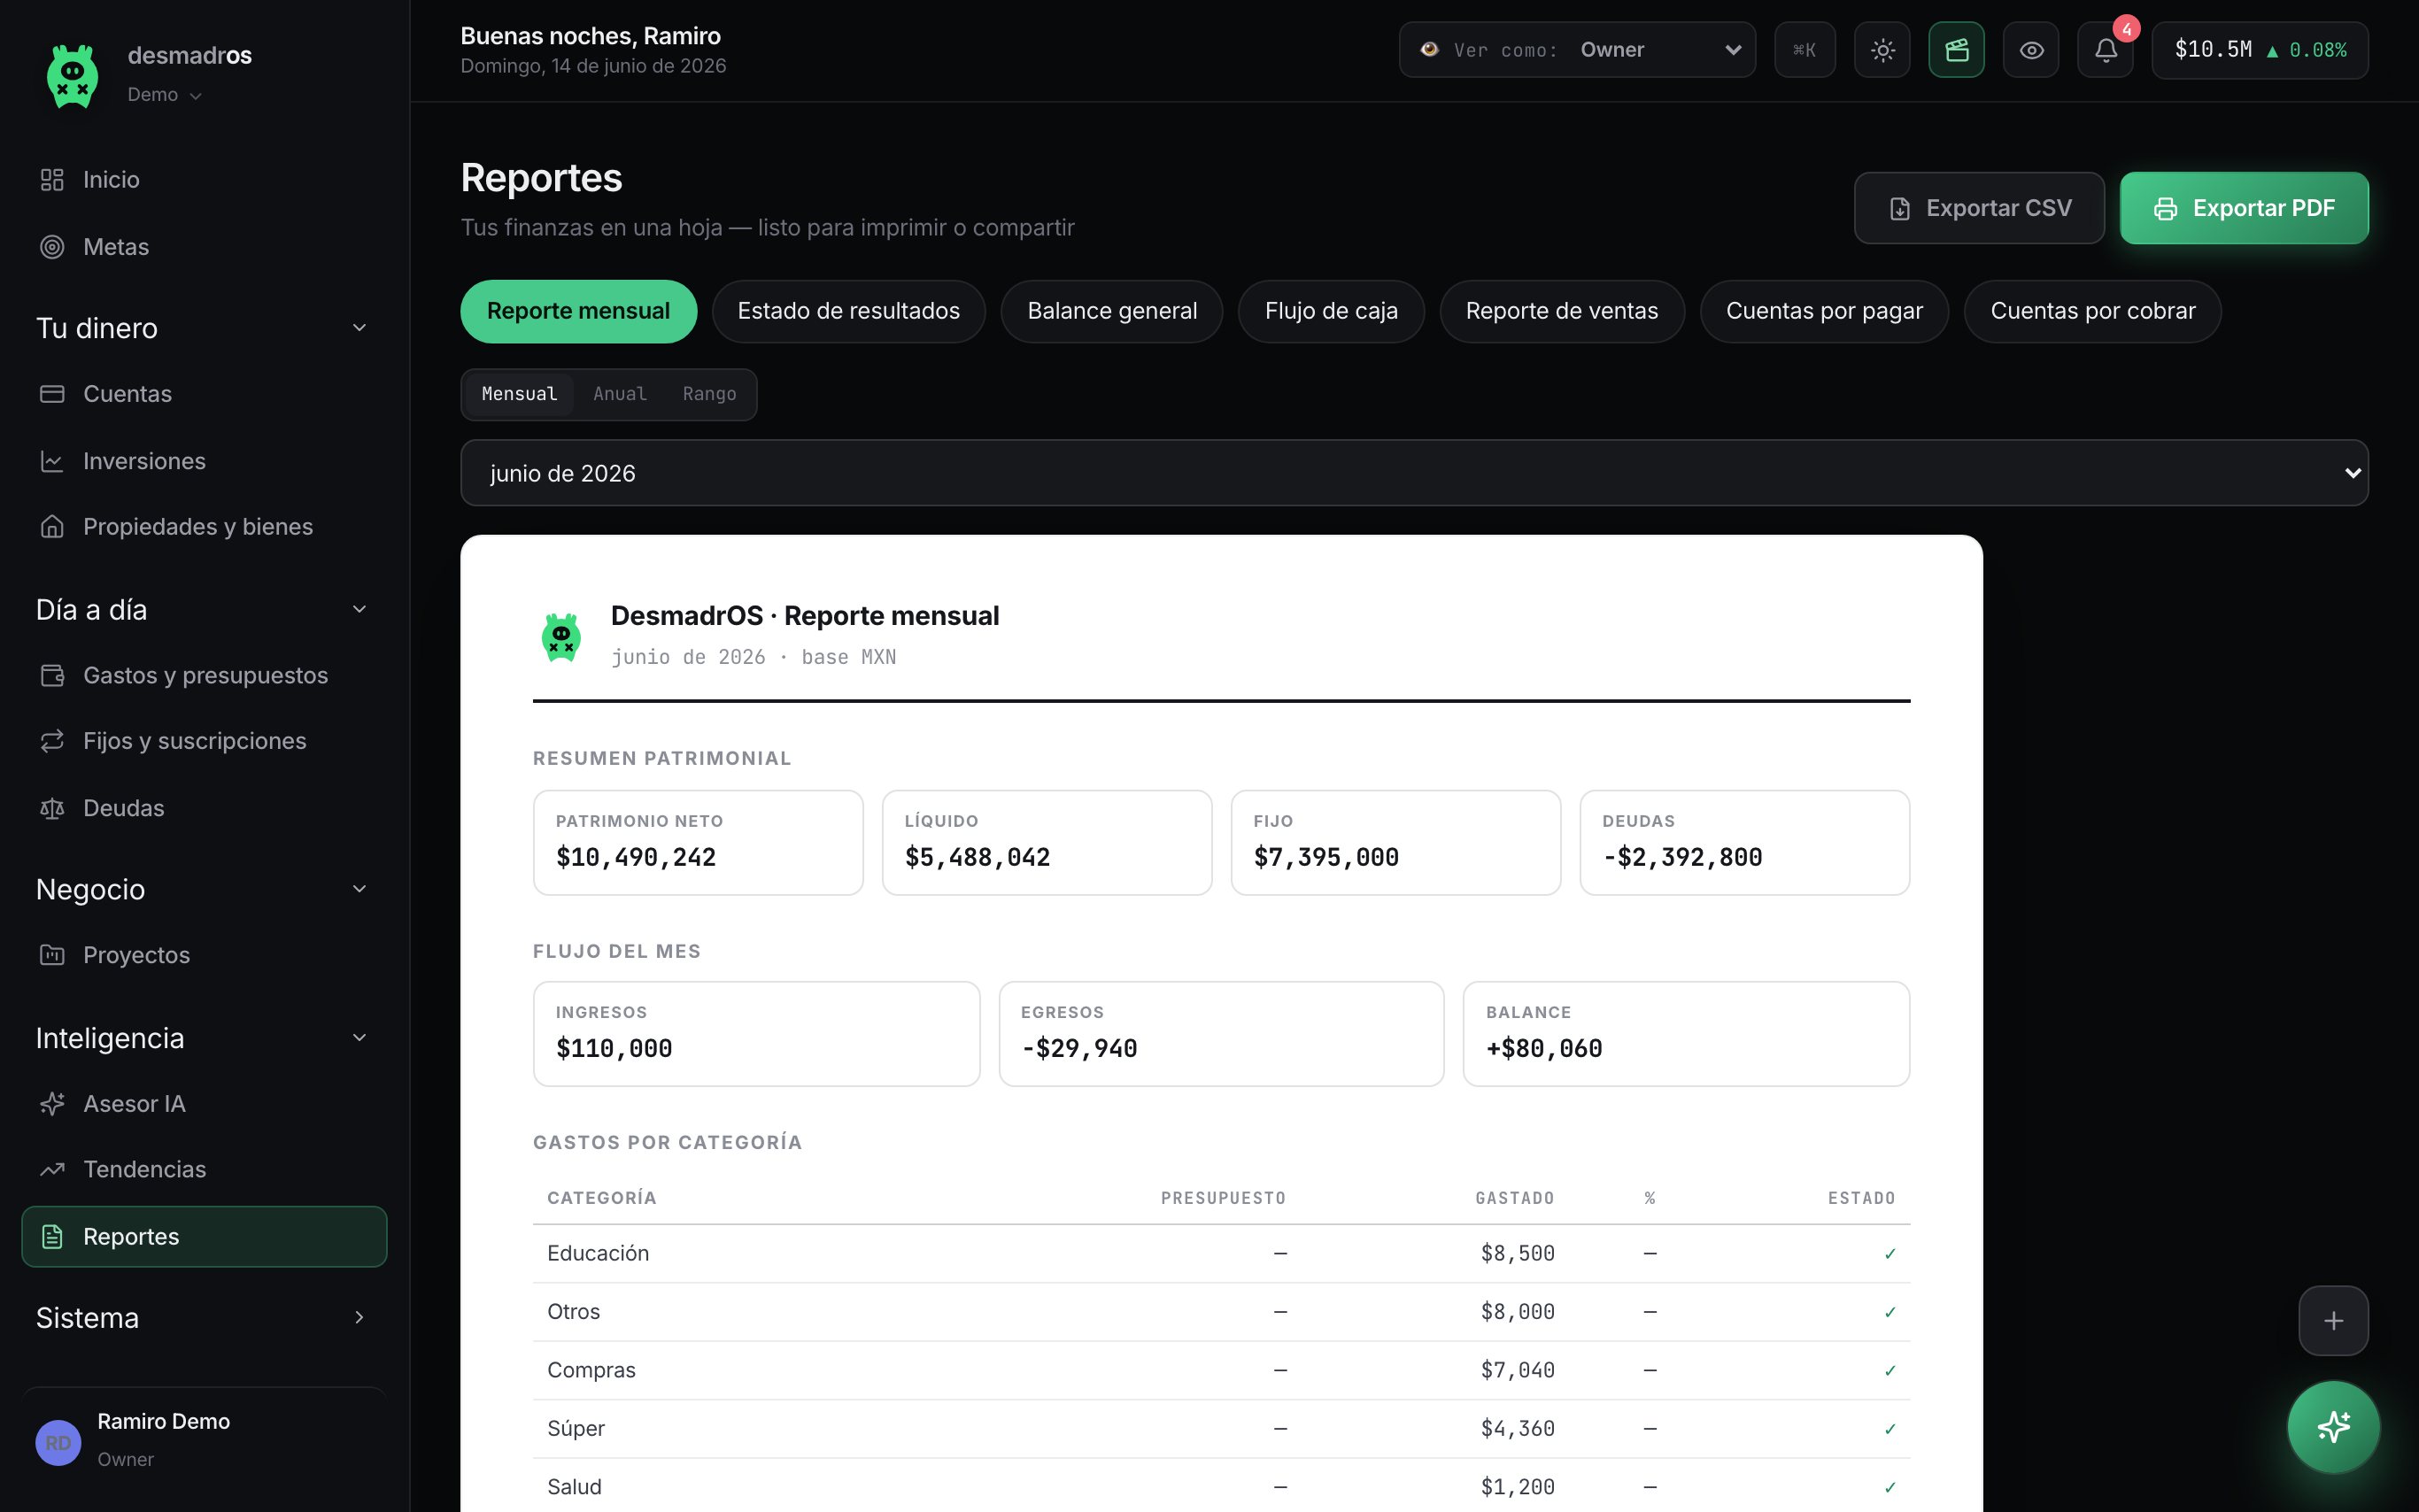The width and height of the screenshot is (2419, 1512).
Task: Click the Asesor IA sparkle icon in the sidebar
Action: coord(52,1104)
